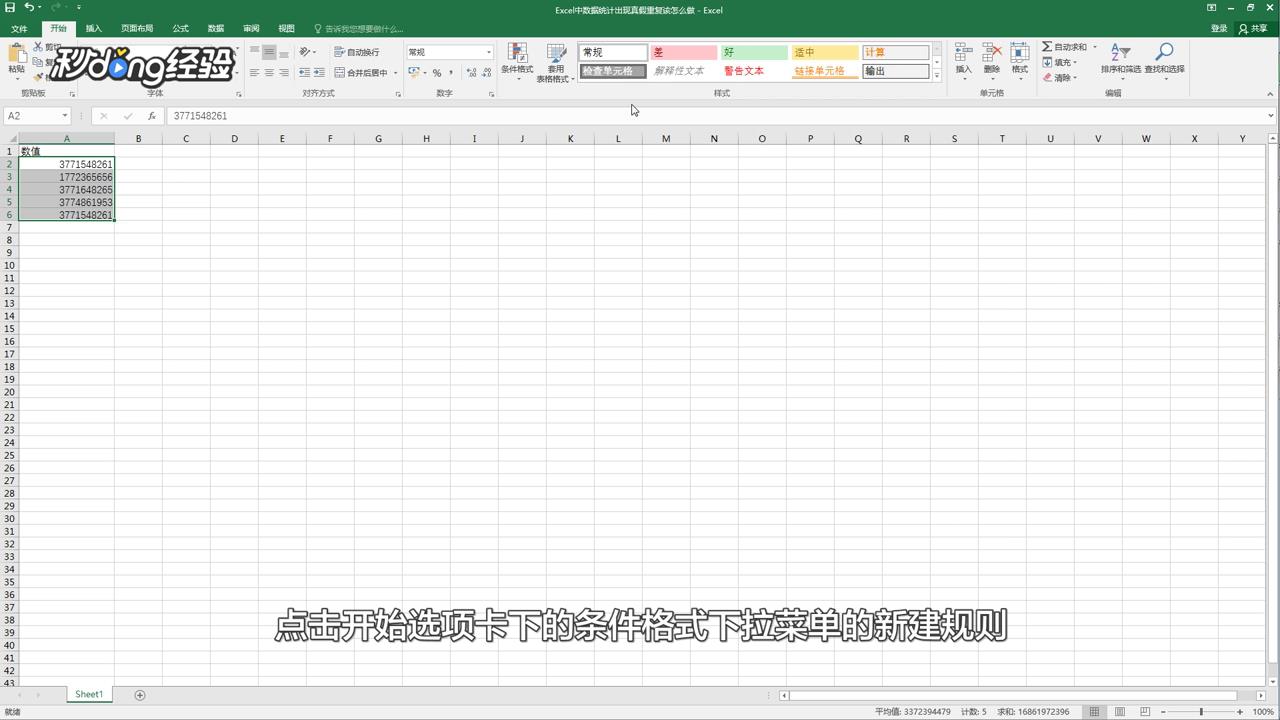Click the AutoSum (自动求和) sigma icon
Image resolution: width=1280 pixels, height=720 pixels.
(1047, 47)
